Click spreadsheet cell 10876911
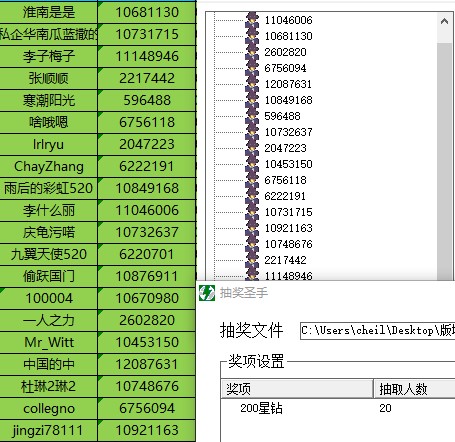The image size is (455, 442). [147, 276]
